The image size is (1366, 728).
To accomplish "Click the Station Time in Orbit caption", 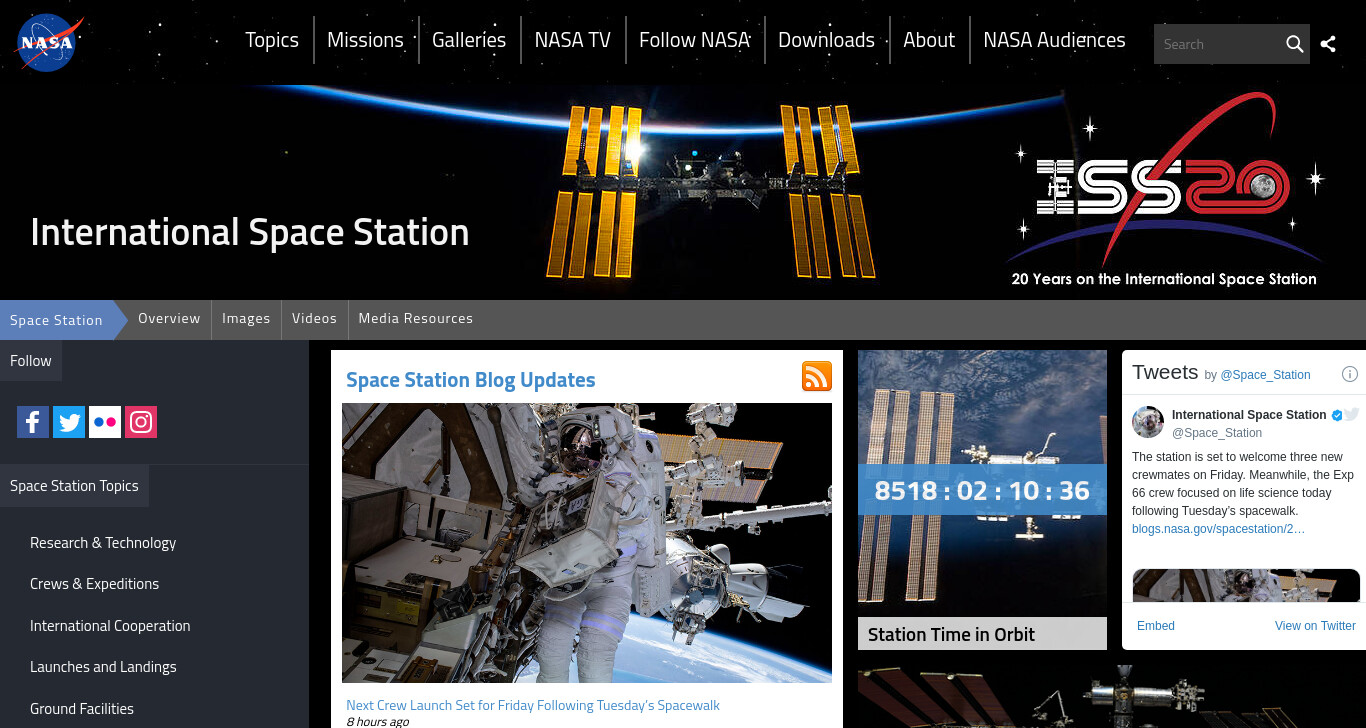I will tap(982, 634).
